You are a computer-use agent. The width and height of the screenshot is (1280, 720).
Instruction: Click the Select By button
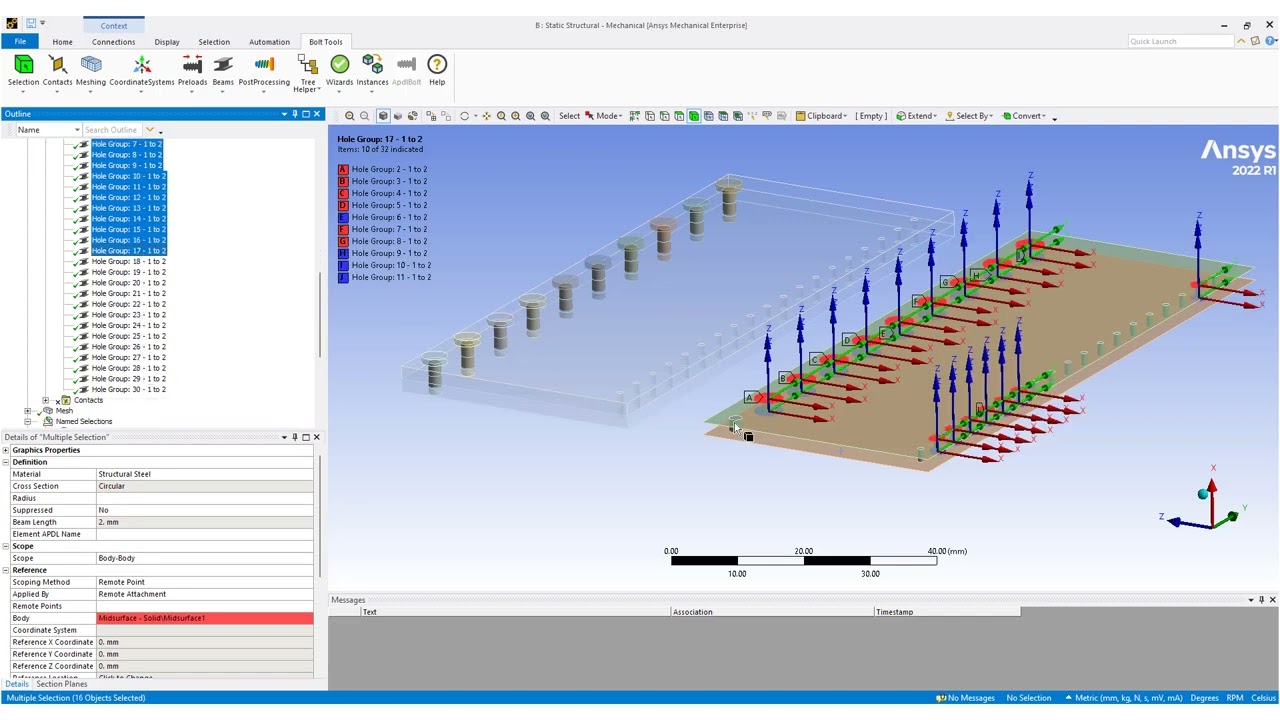969,116
